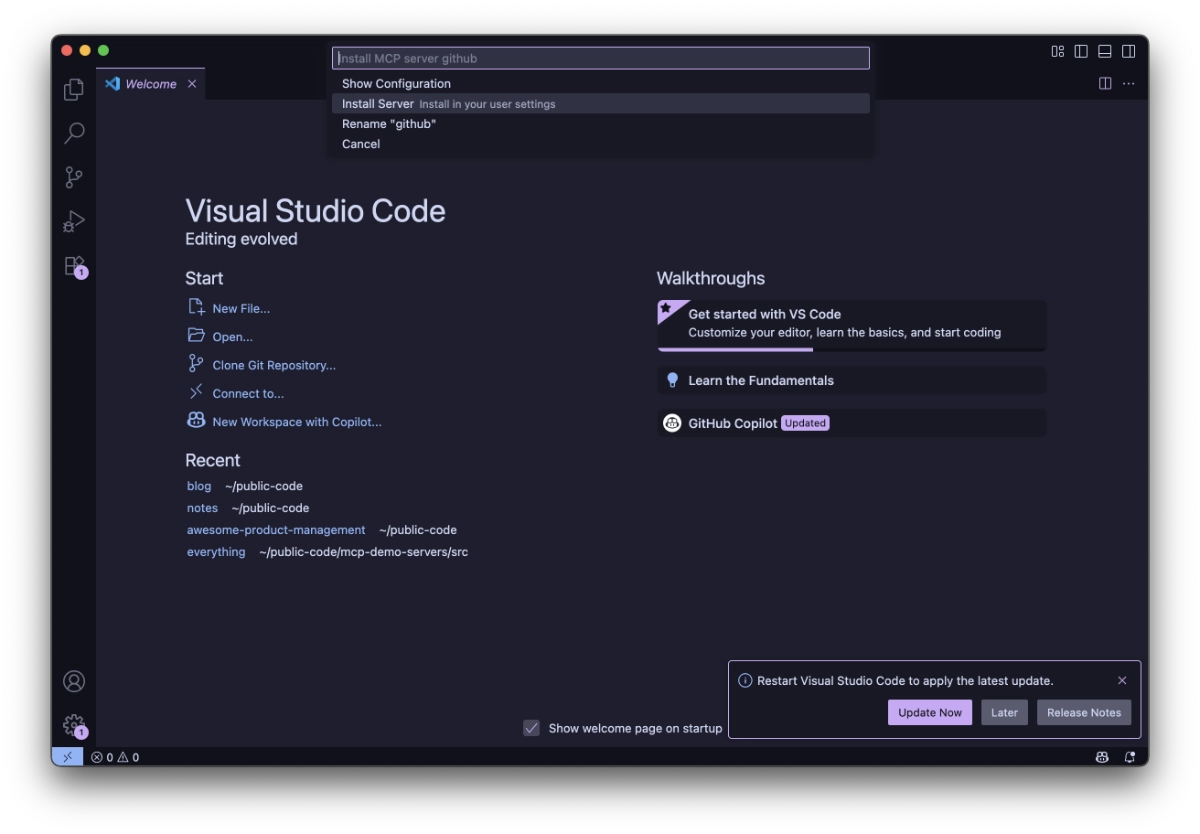The height and width of the screenshot is (834, 1200).
Task: Open the Manage gear icon
Action: coord(74,725)
